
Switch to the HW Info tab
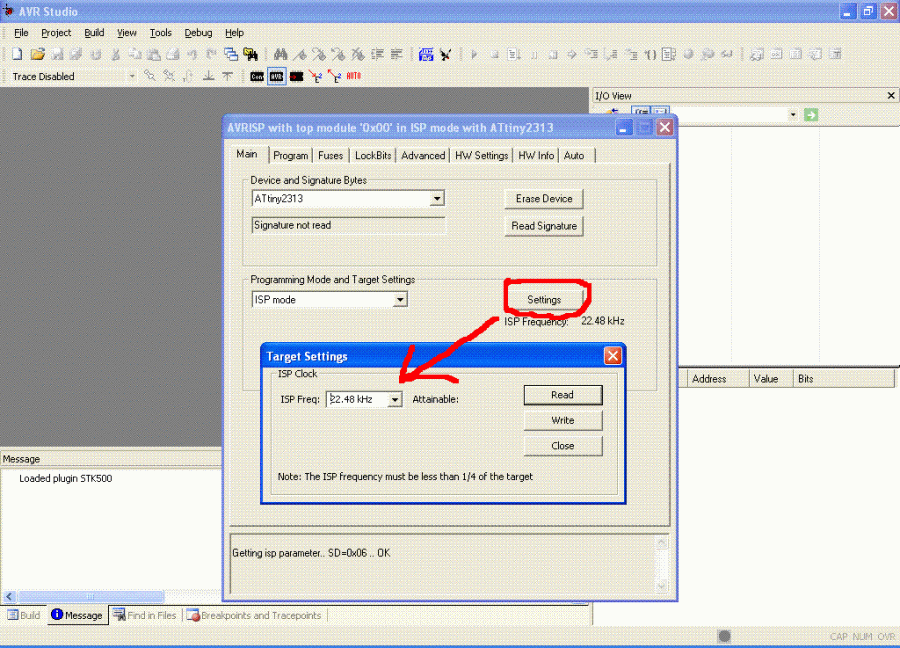point(536,156)
